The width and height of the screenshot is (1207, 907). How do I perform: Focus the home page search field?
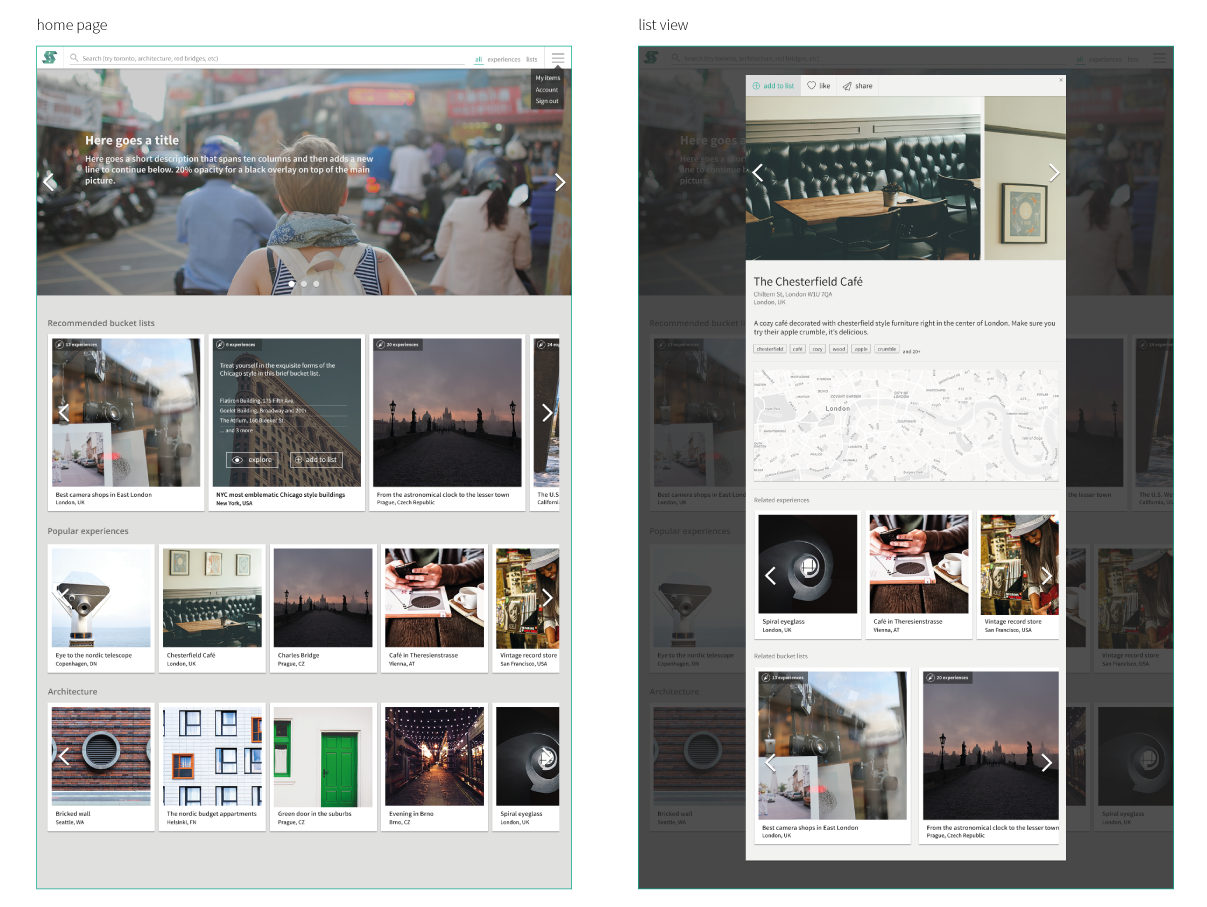267,59
